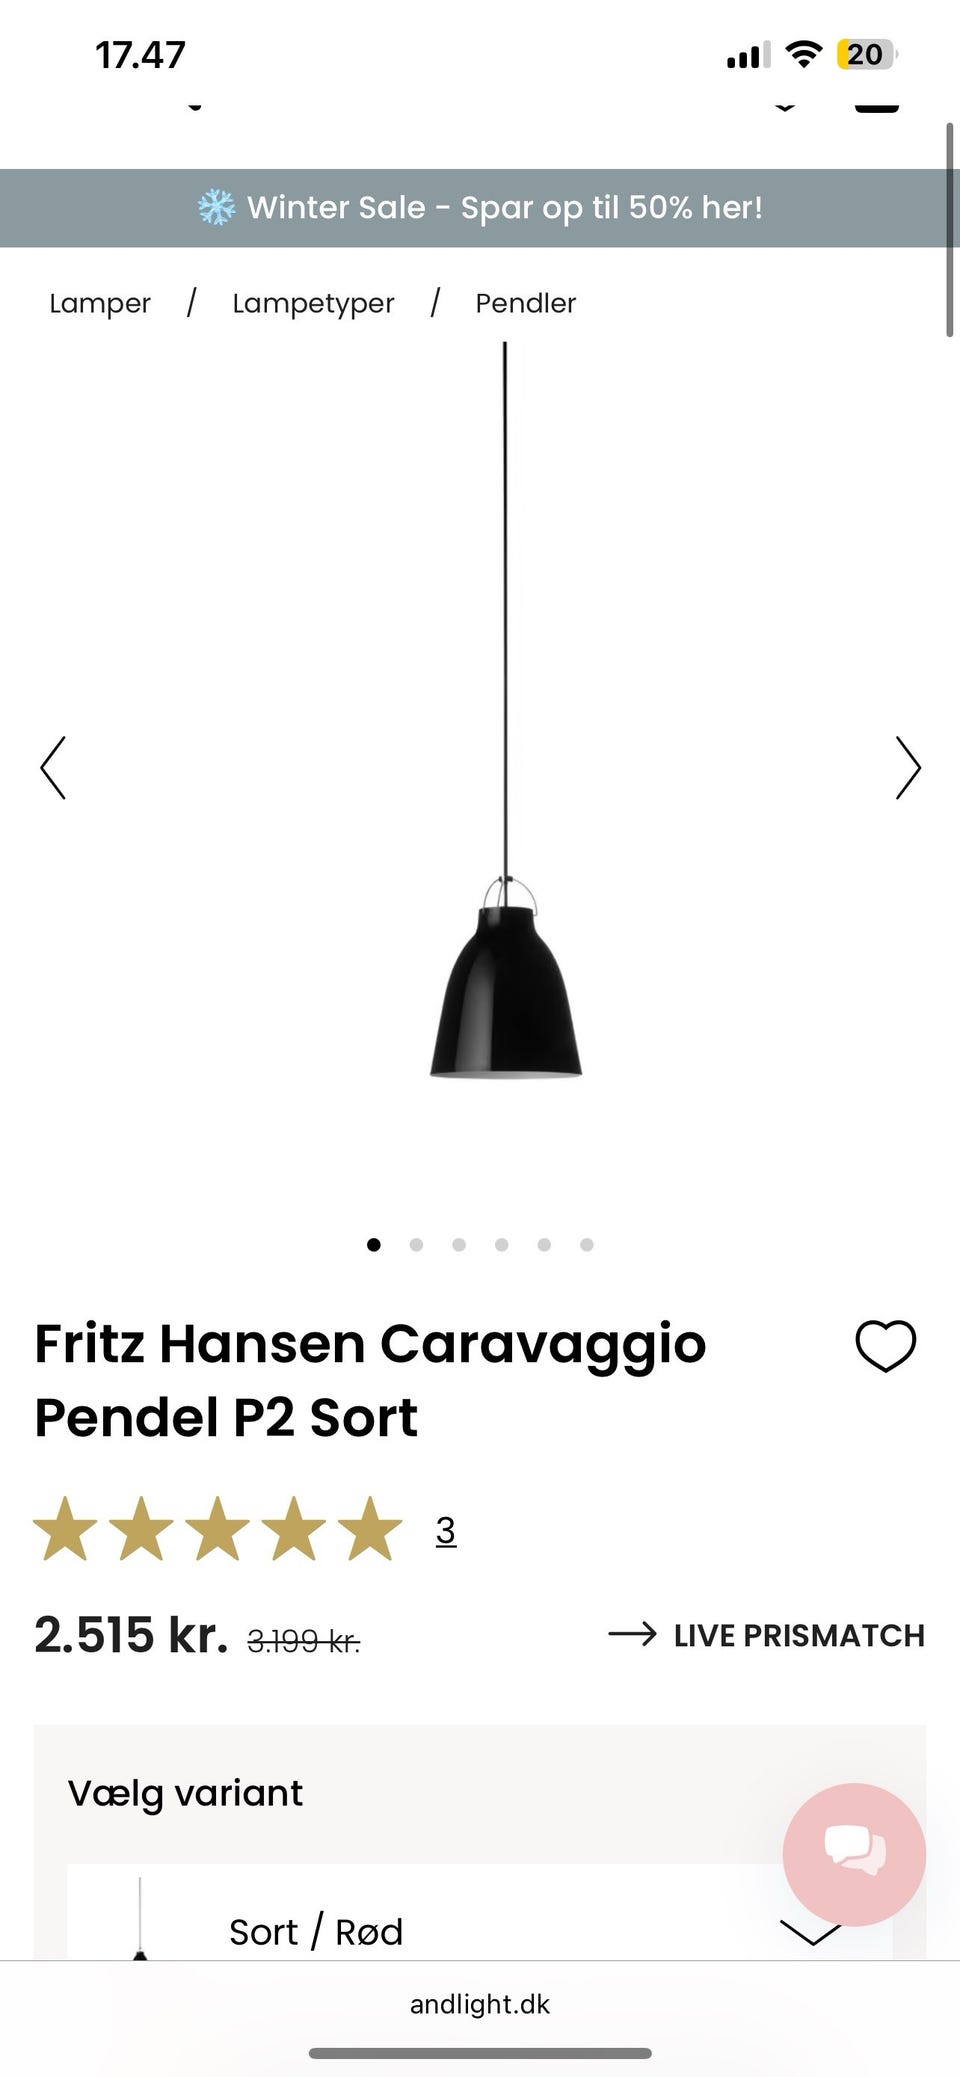Show previous product image with left arrow
The width and height of the screenshot is (960, 2077).
click(x=53, y=768)
